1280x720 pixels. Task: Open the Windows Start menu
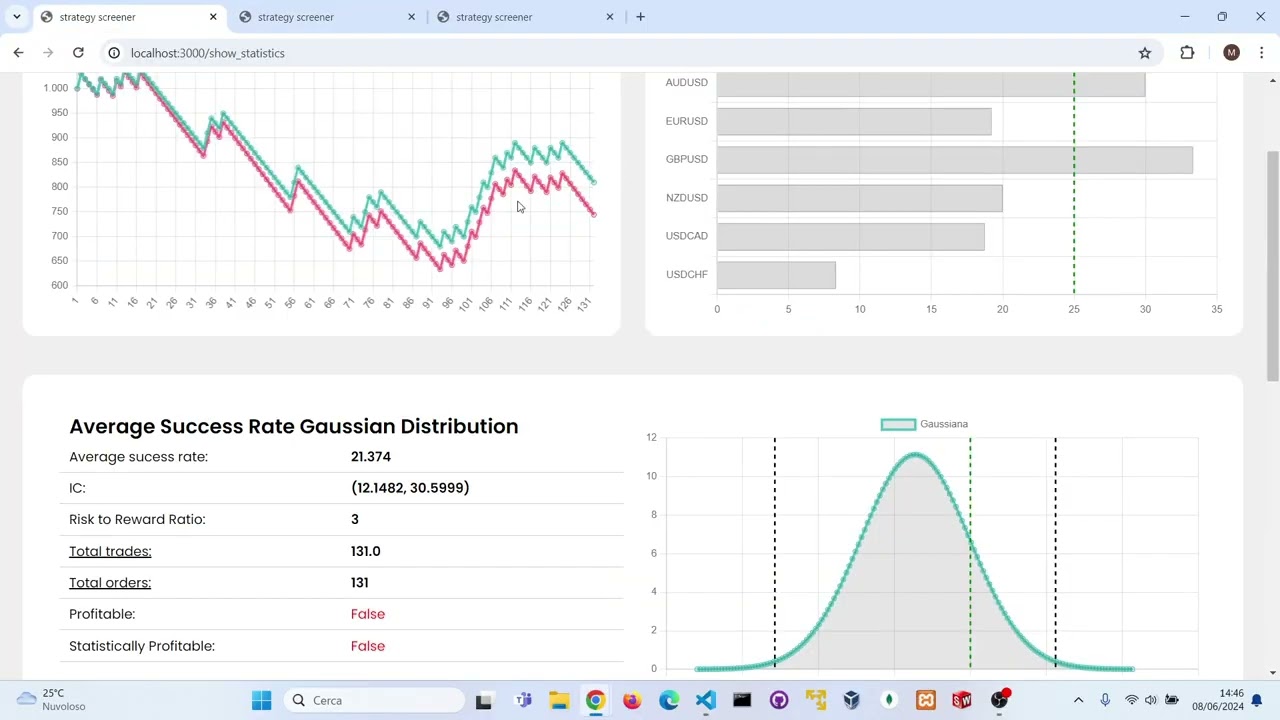[x=262, y=700]
